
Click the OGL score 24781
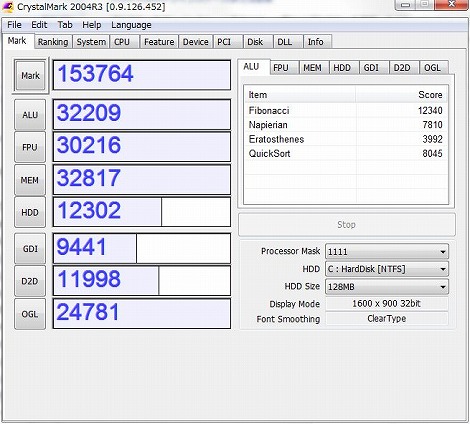pos(142,313)
